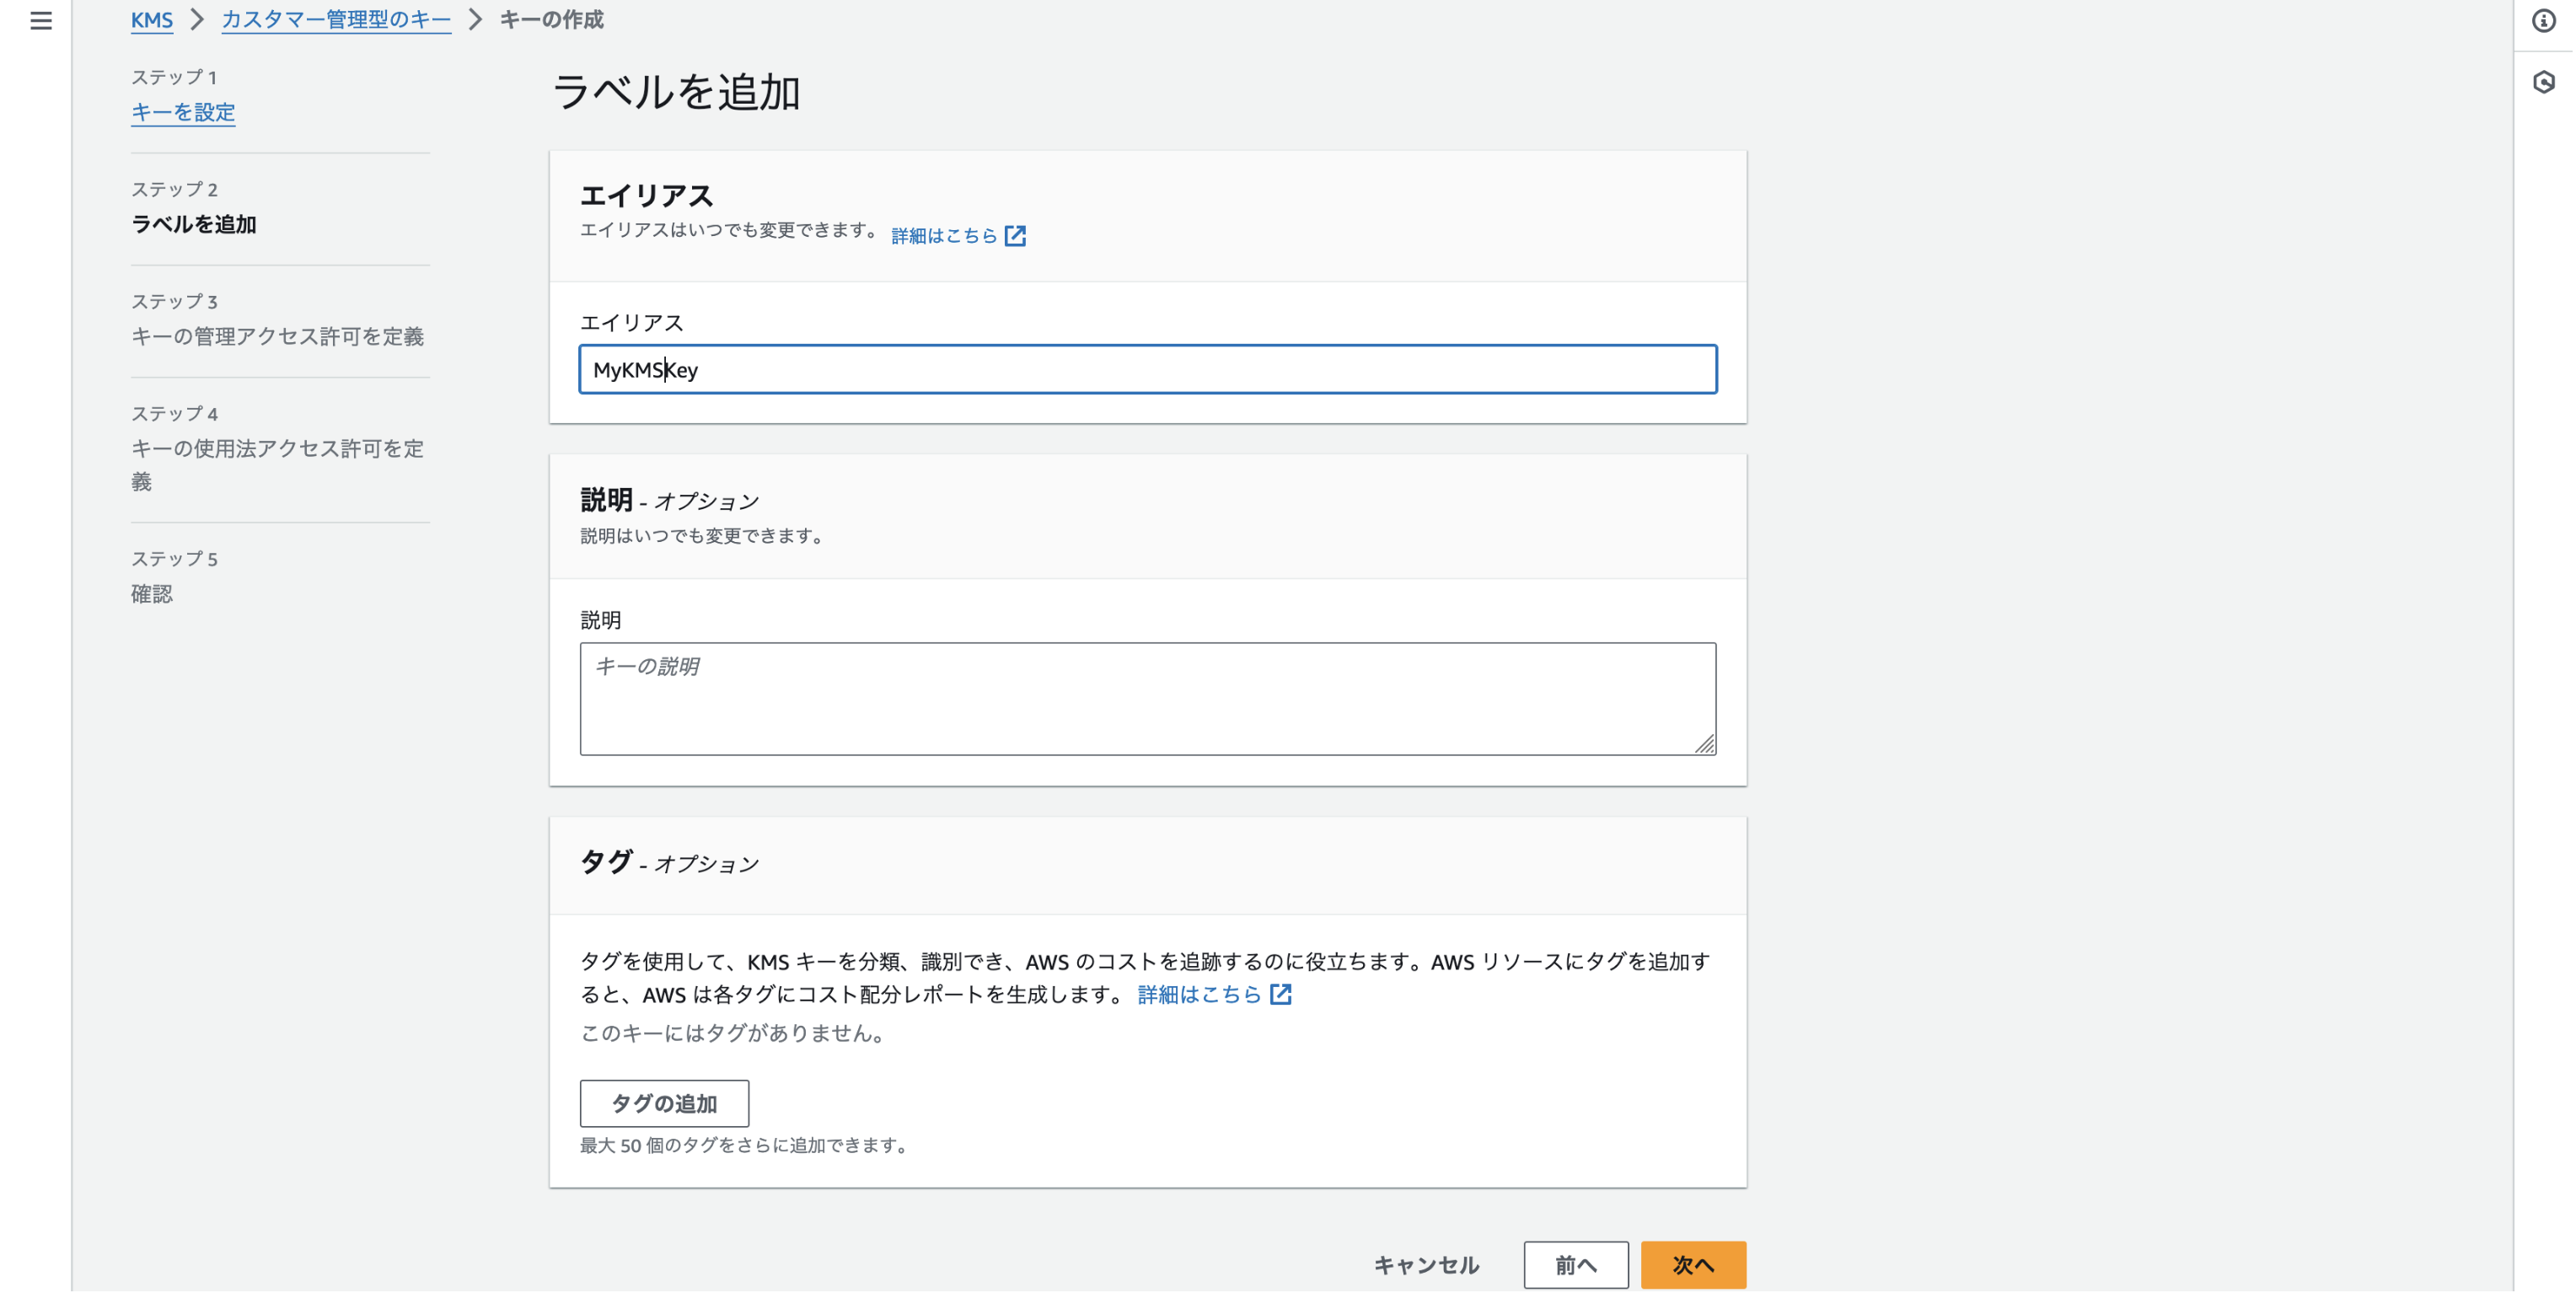Image resolution: width=2576 pixels, height=1293 pixels.
Task: Open カスタマー管理型のキー breadcrumb
Action: [x=336, y=20]
